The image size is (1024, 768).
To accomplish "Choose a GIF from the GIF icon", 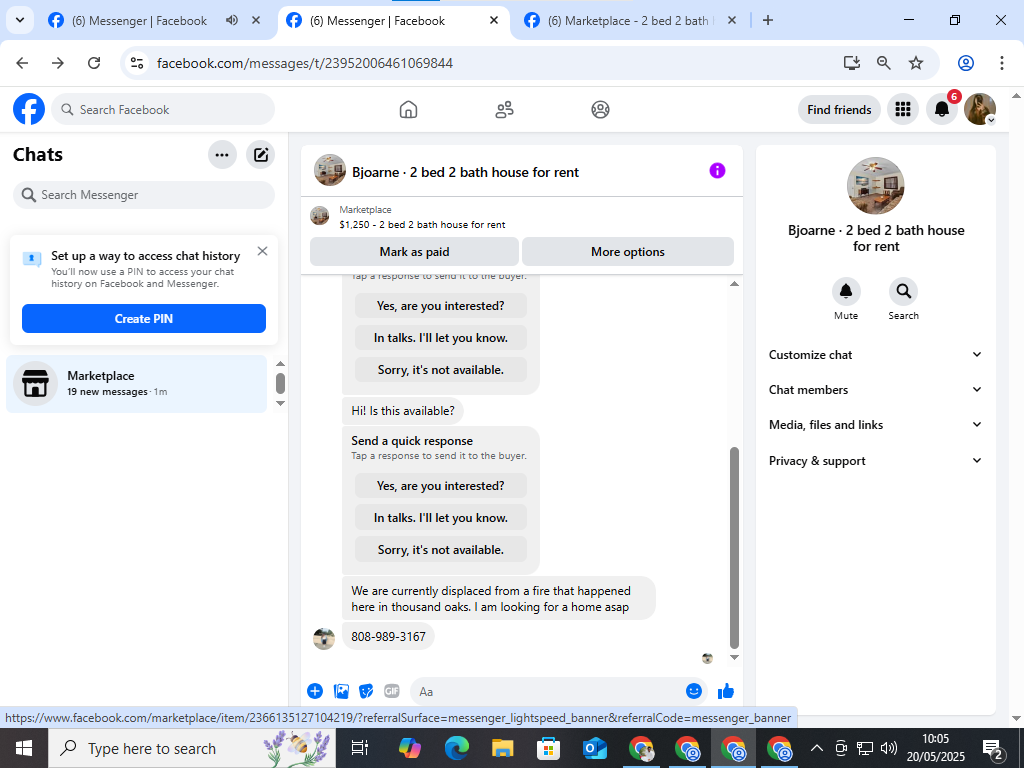I will pyautogui.click(x=392, y=691).
